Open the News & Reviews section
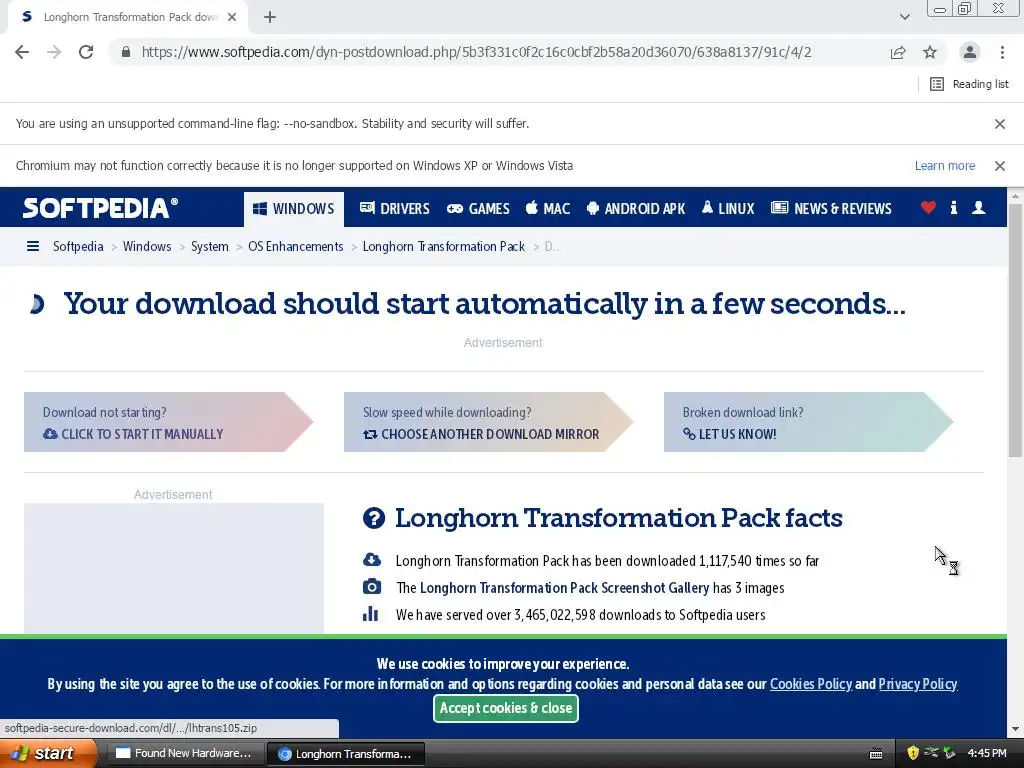 (x=831, y=209)
